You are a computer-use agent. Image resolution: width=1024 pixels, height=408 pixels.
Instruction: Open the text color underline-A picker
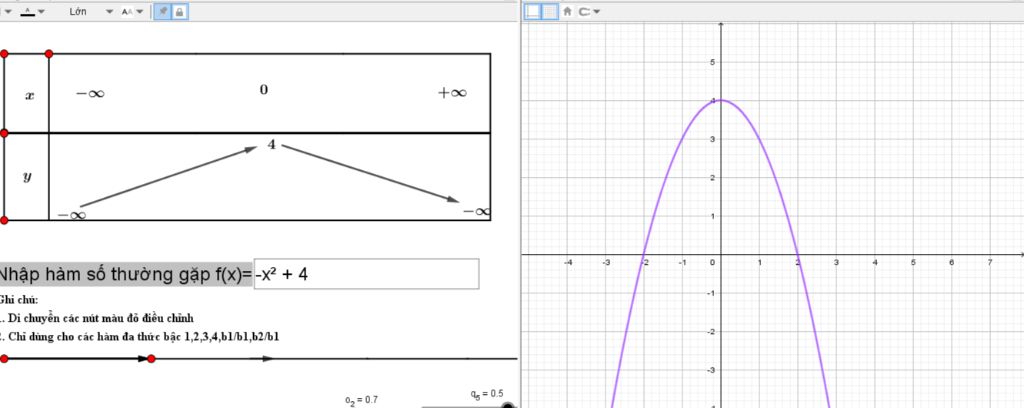pyautogui.click(x=27, y=12)
